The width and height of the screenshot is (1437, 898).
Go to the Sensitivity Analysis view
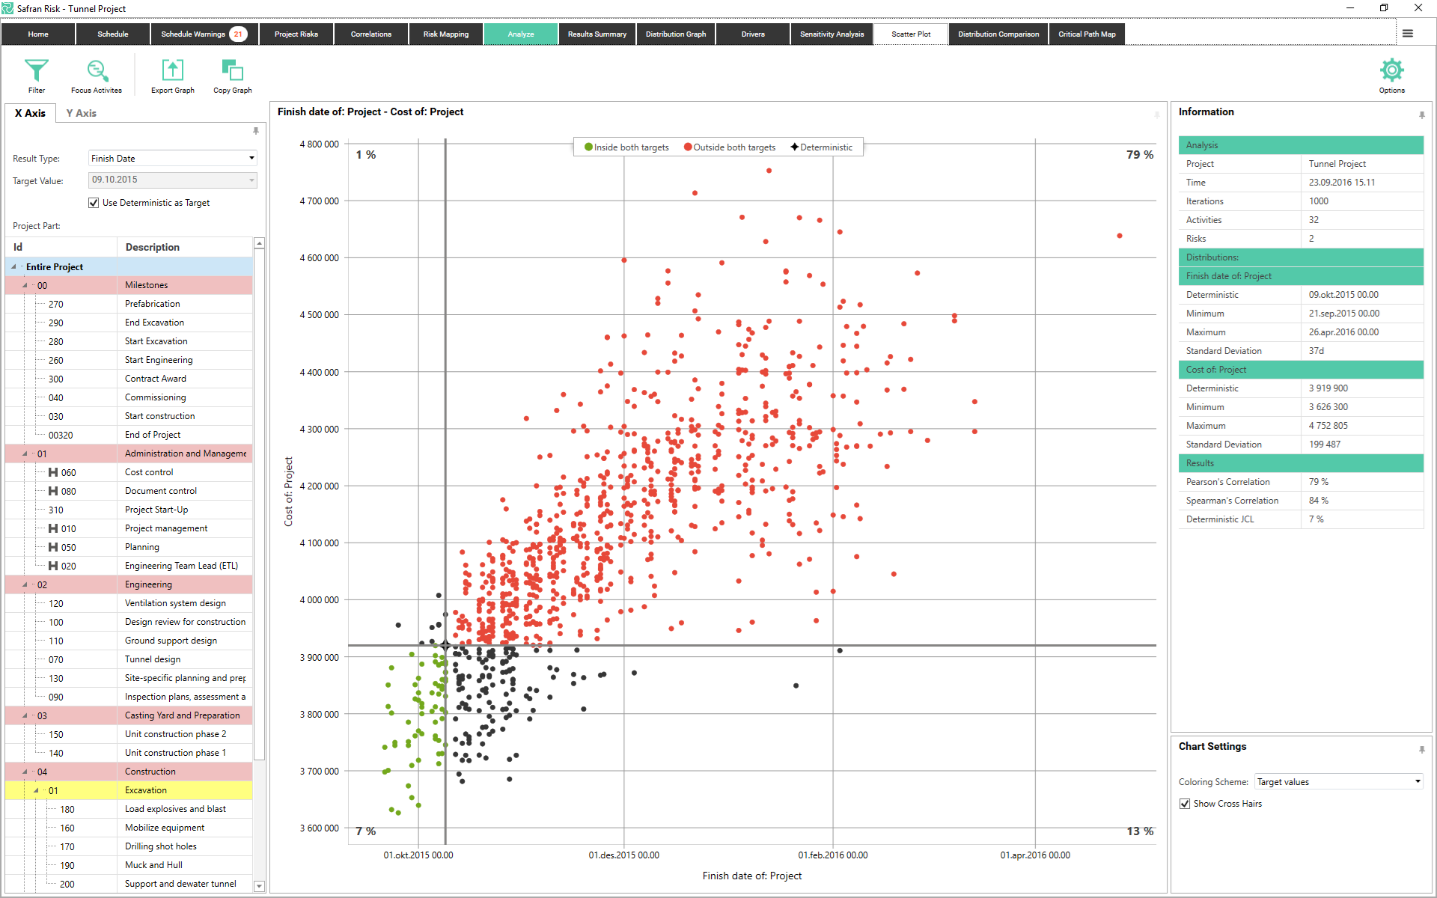[831, 33]
